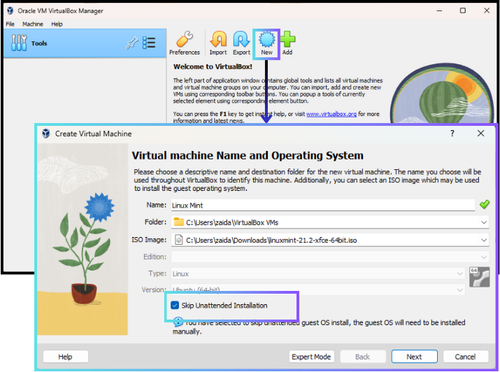Screen dimensions: 500x372
Task: Open the Help menu in menu bar
Action: (57, 24)
